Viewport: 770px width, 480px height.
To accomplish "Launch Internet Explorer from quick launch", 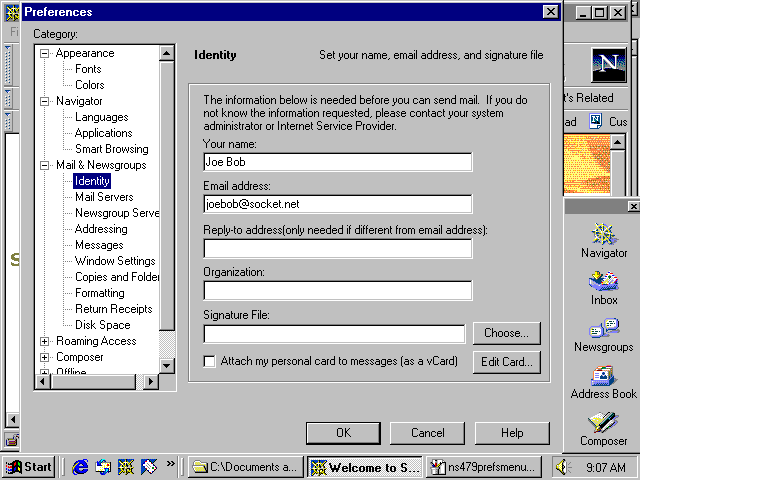I will click(81, 467).
